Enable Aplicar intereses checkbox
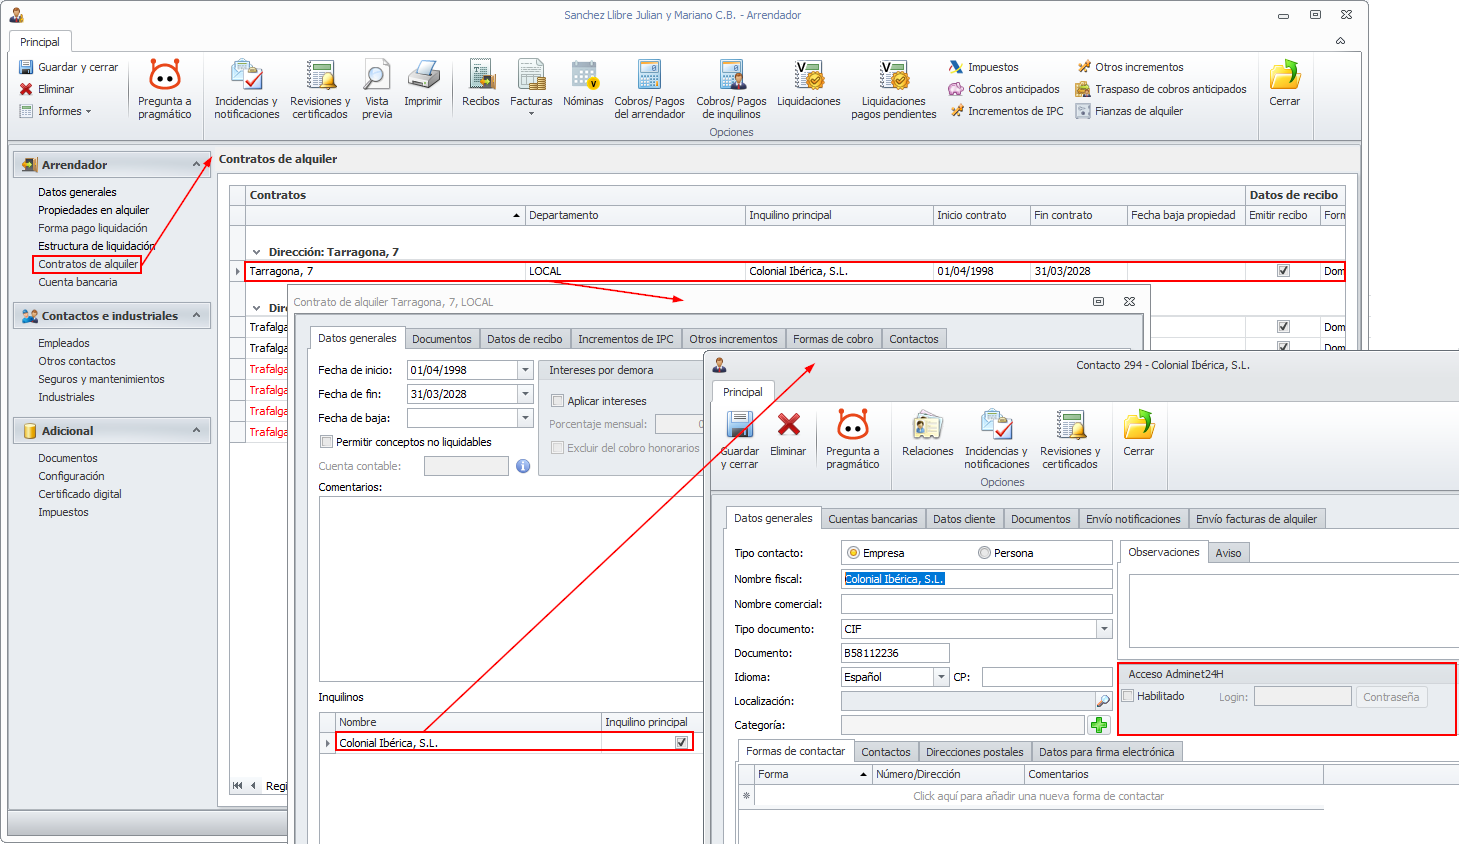Image resolution: width=1459 pixels, height=844 pixels. tap(558, 401)
